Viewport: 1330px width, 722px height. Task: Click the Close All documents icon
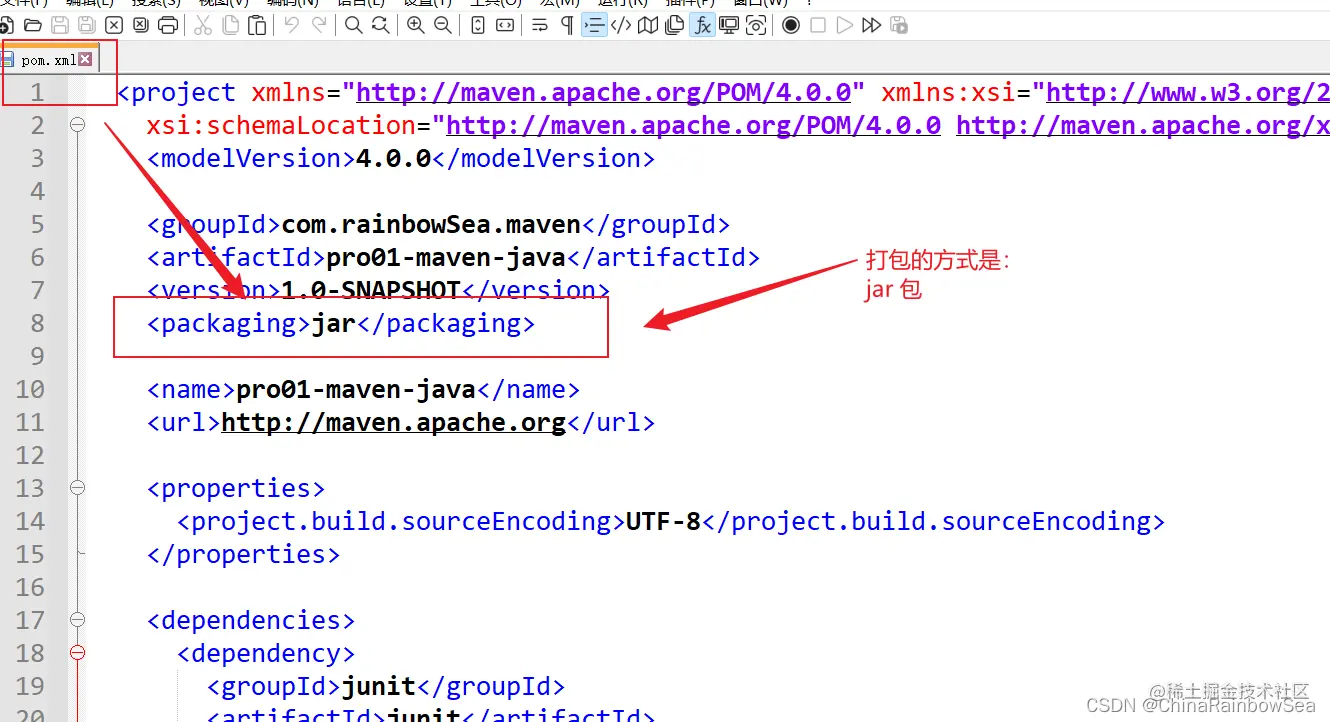click(x=141, y=25)
